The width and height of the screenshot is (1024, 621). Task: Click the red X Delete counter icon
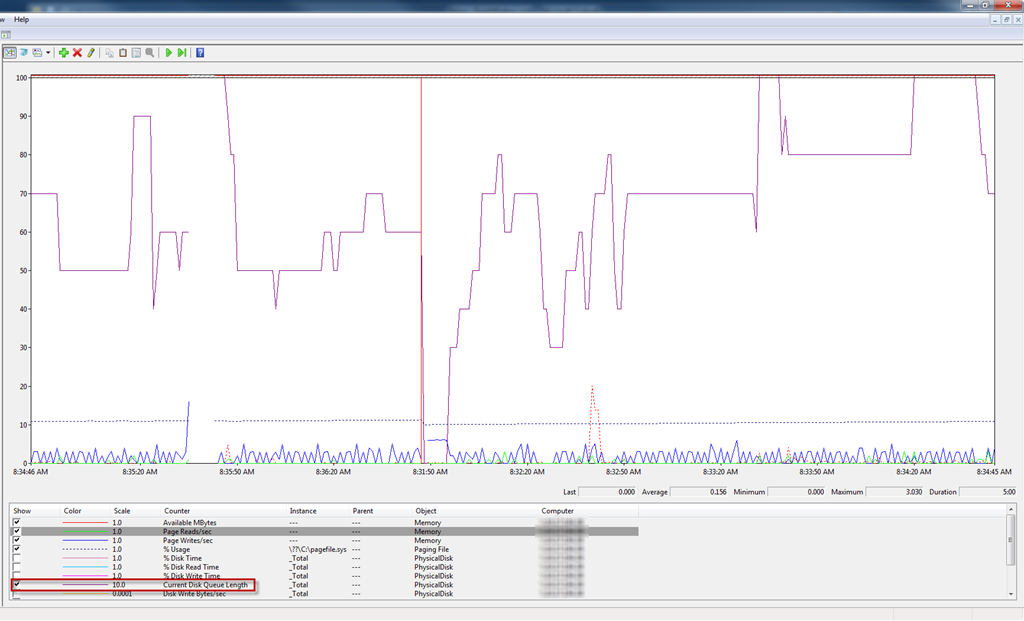tap(77, 52)
